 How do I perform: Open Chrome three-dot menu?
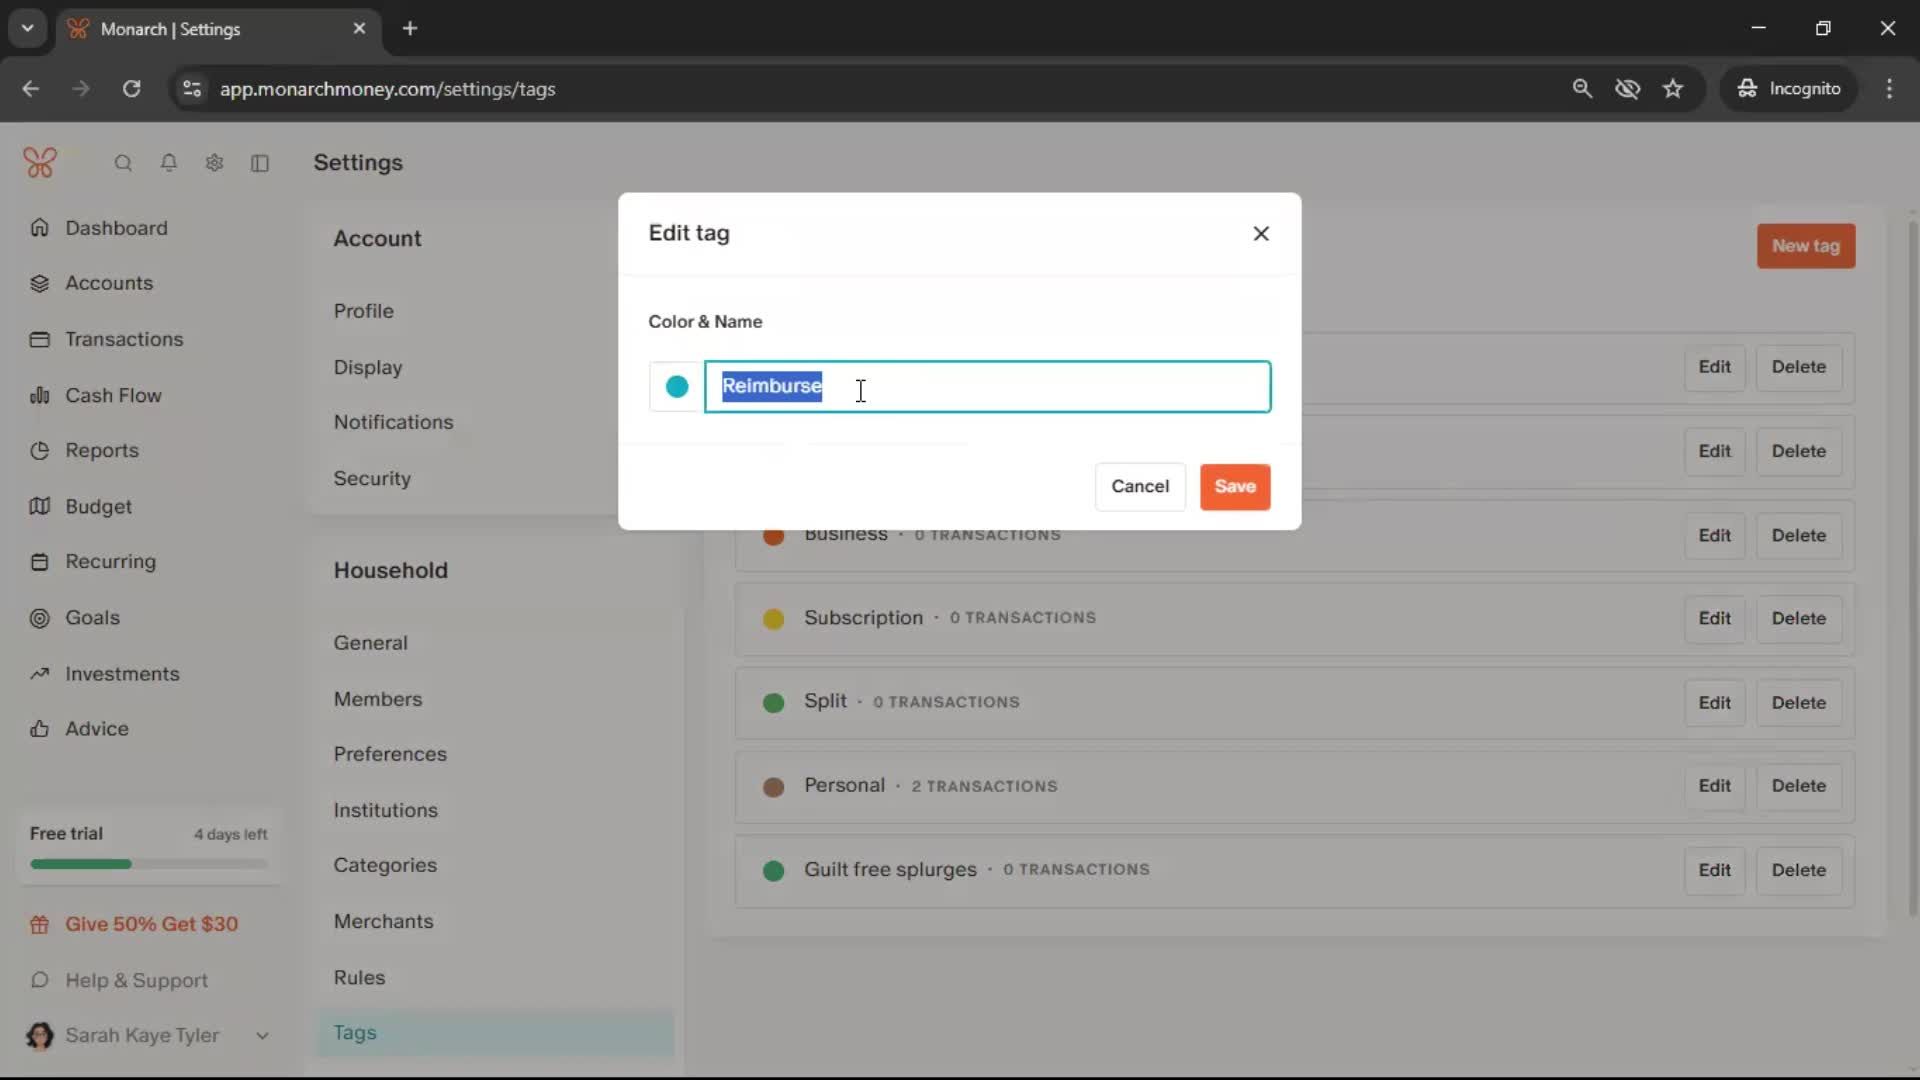coord(1889,89)
